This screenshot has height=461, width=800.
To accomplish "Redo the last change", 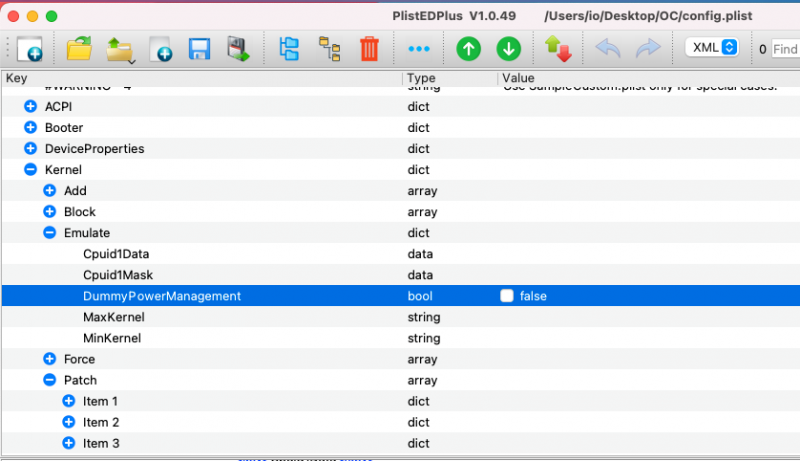I will pyautogui.click(x=648, y=49).
